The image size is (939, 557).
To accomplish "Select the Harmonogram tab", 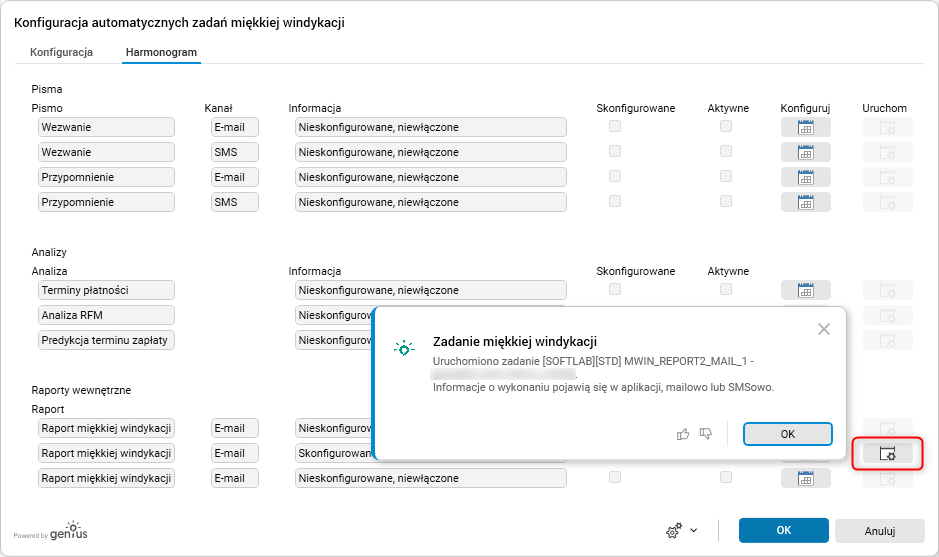I will [161, 52].
